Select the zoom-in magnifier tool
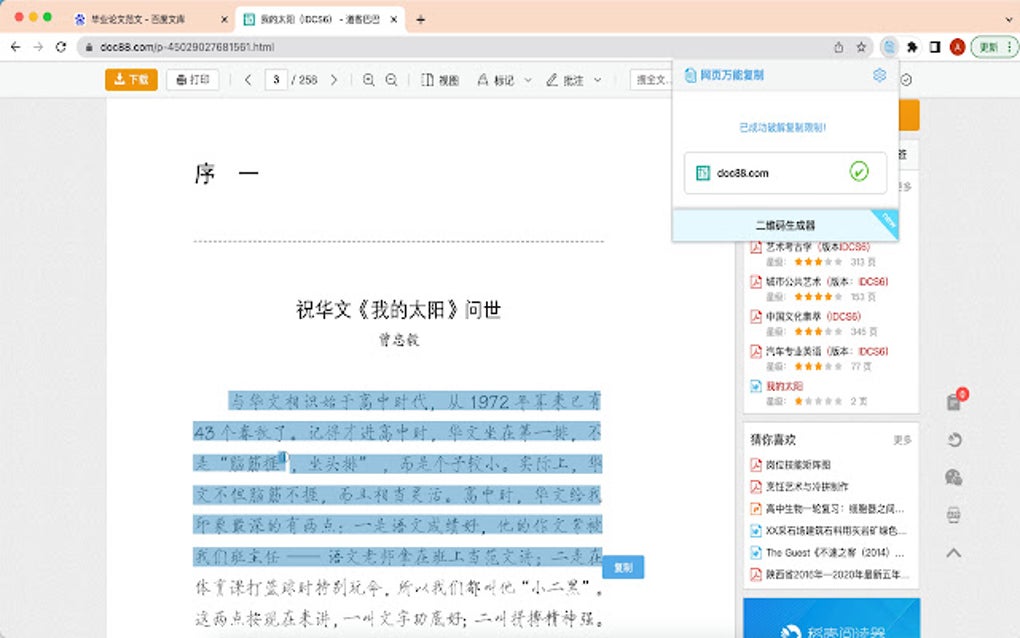 pyautogui.click(x=369, y=80)
